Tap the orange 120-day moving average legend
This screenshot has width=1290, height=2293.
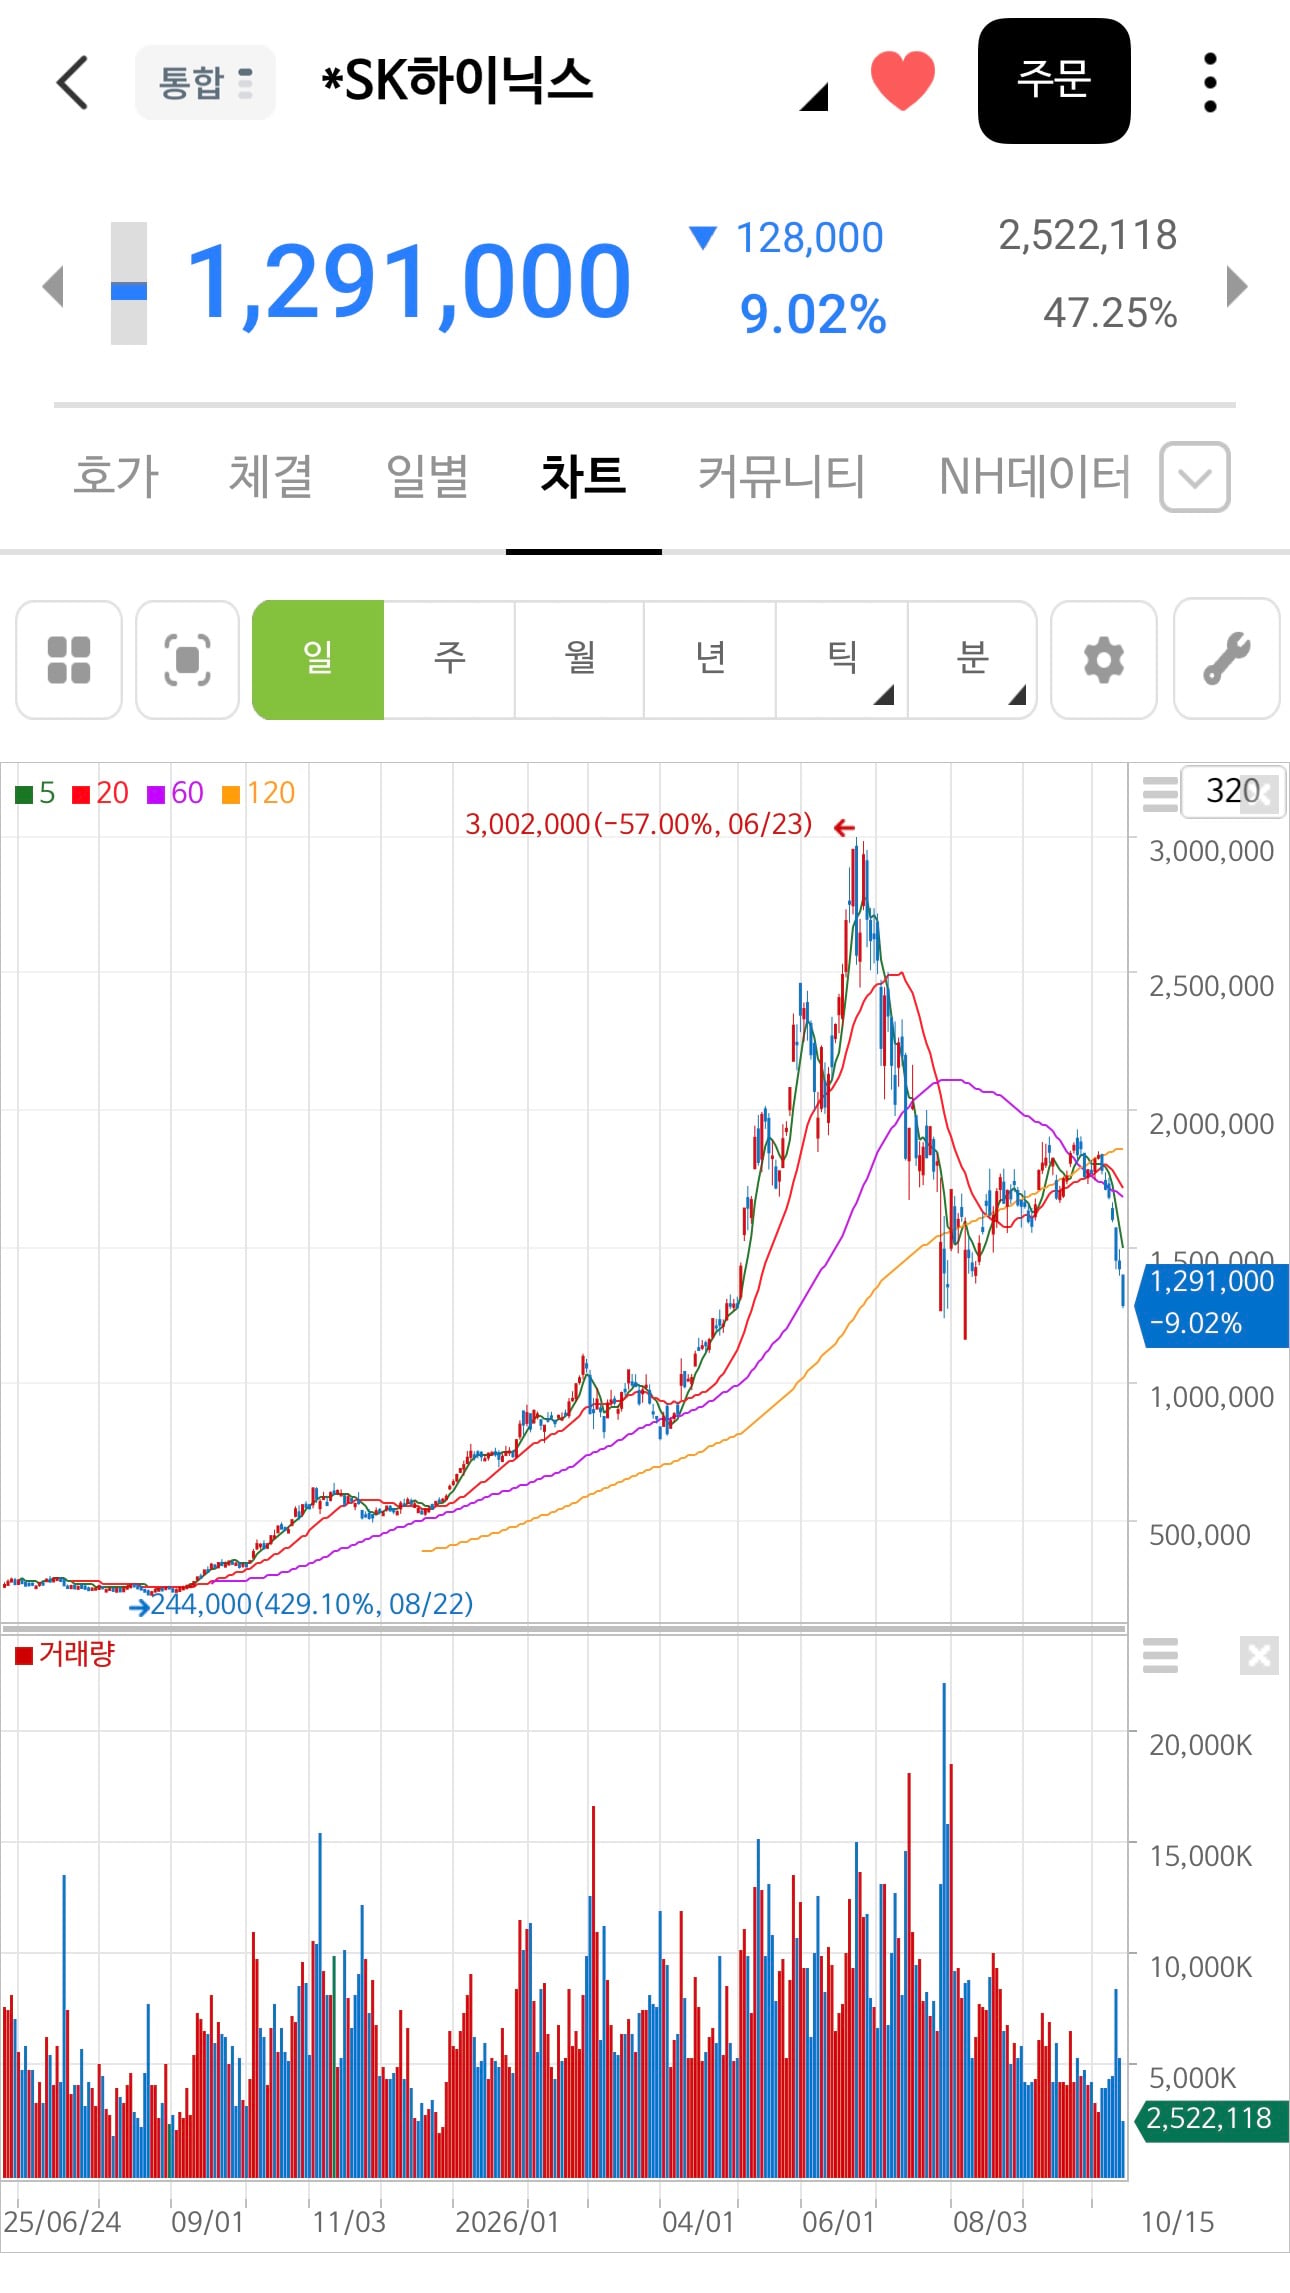click(x=258, y=794)
